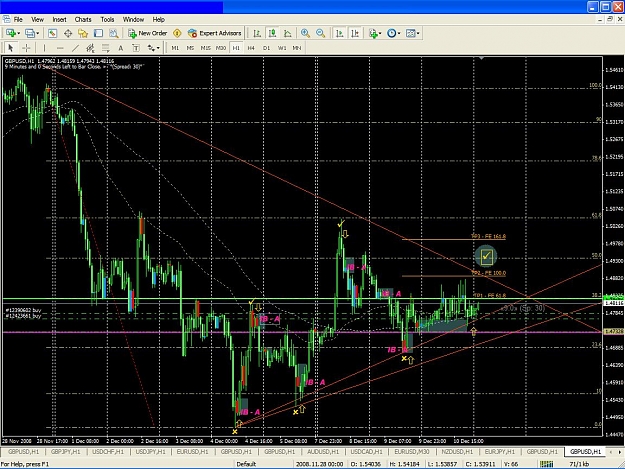The image size is (625, 469).
Task: Open the Charts menu
Action: (83, 20)
